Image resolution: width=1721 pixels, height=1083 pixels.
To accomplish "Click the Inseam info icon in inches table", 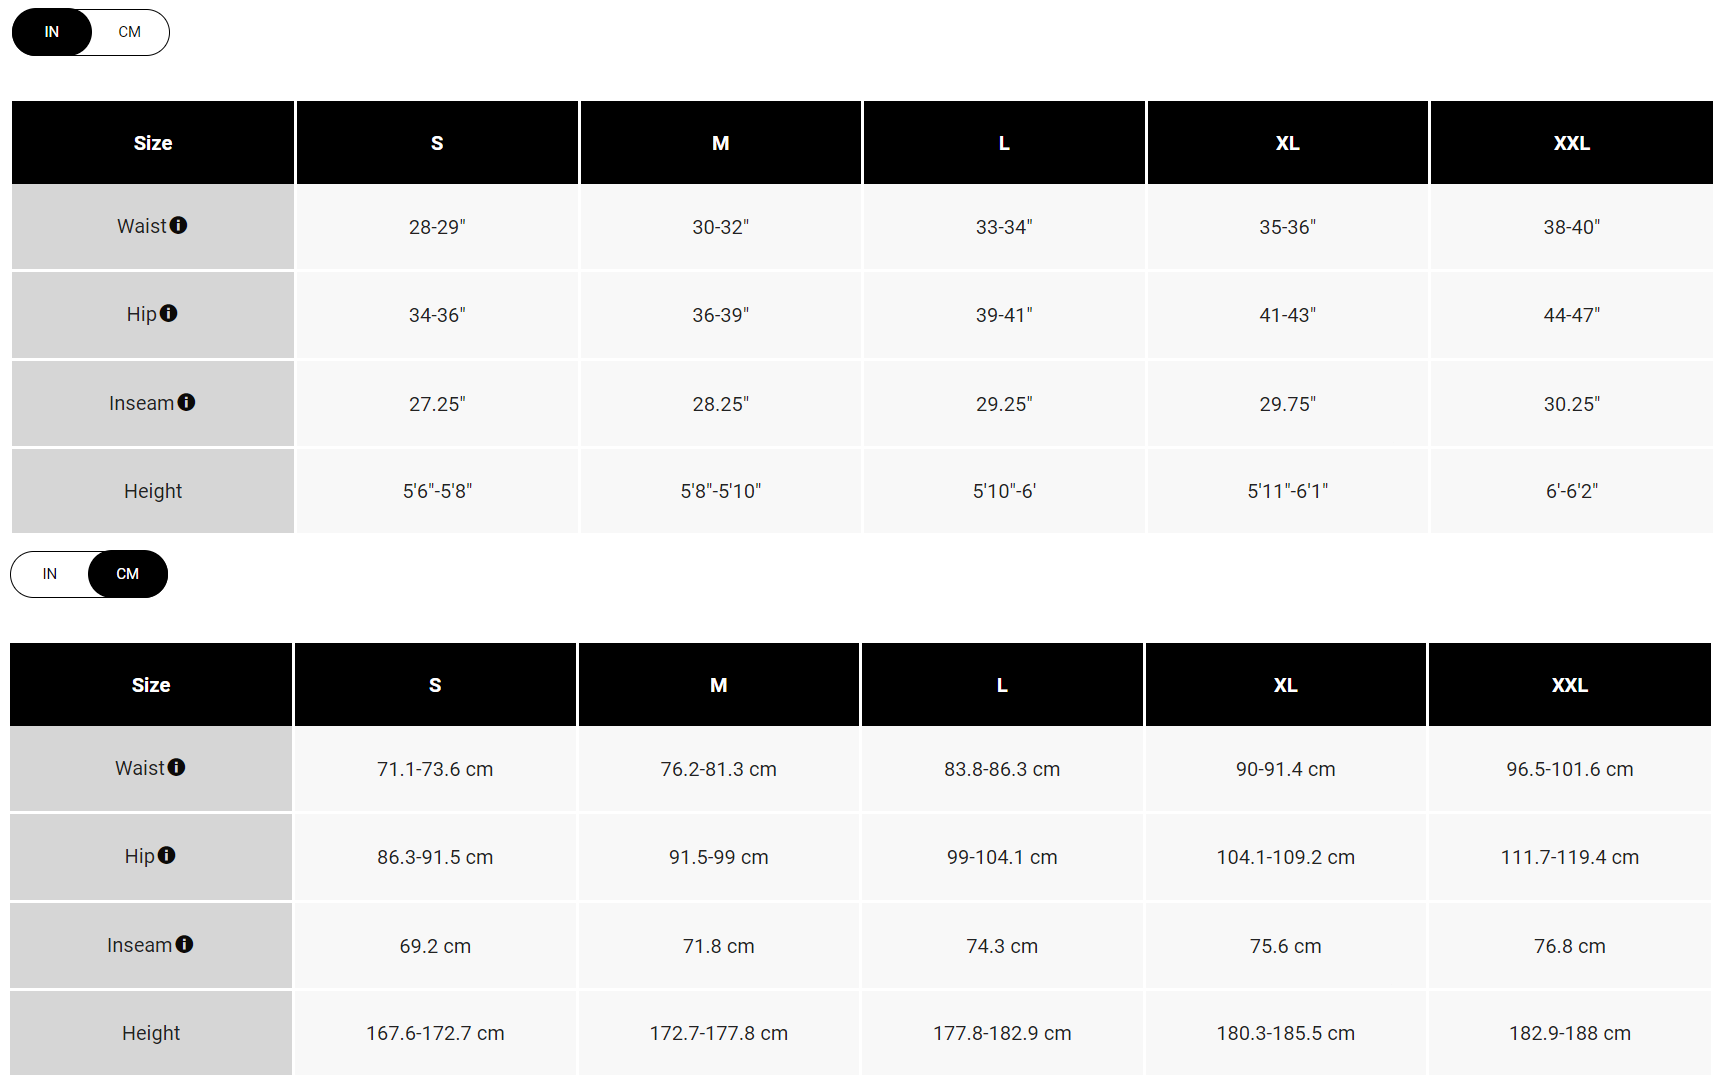I will coord(186,402).
